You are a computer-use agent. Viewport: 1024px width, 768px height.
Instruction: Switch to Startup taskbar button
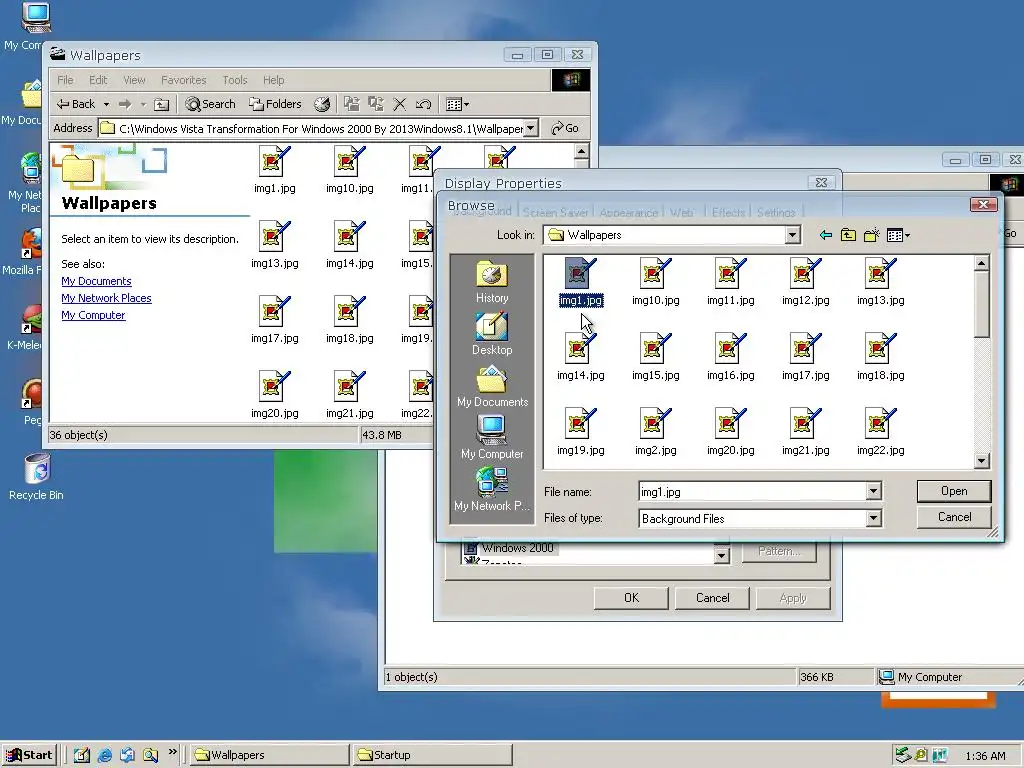pyautogui.click(x=431, y=755)
